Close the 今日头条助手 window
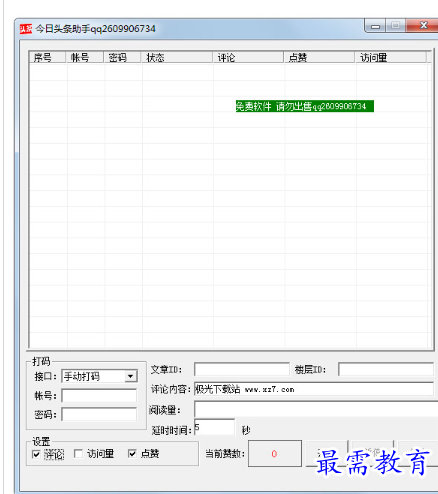 click(x=423, y=26)
